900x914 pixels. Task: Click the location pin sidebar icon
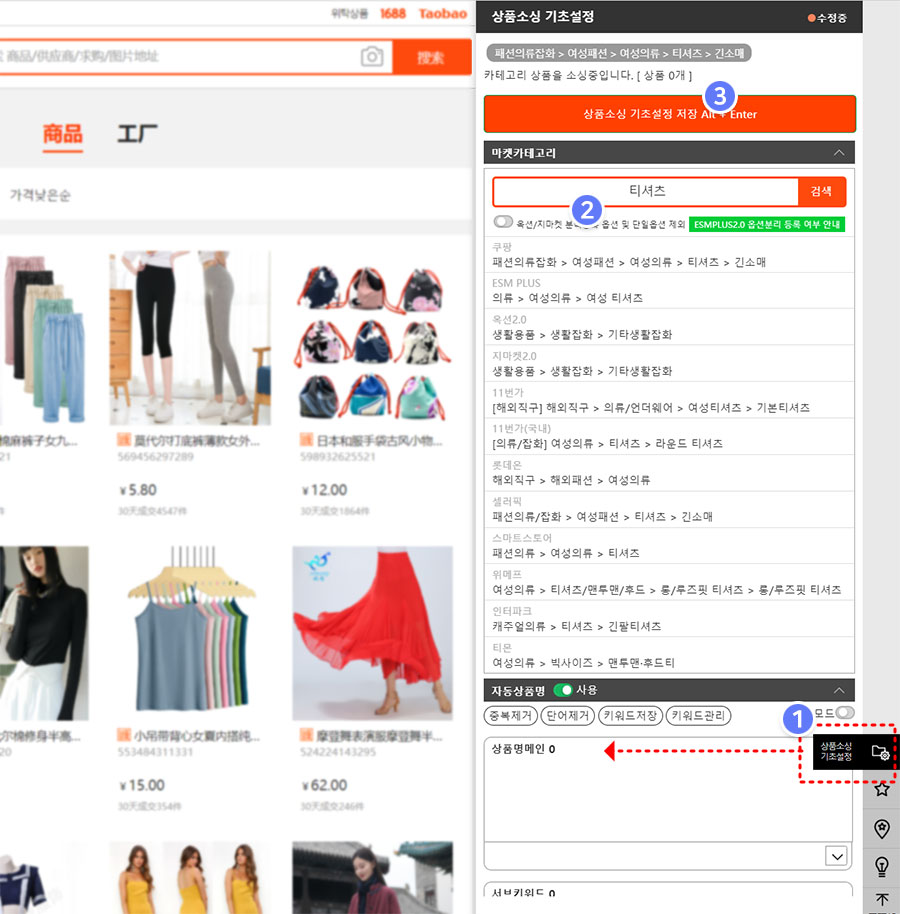click(881, 828)
